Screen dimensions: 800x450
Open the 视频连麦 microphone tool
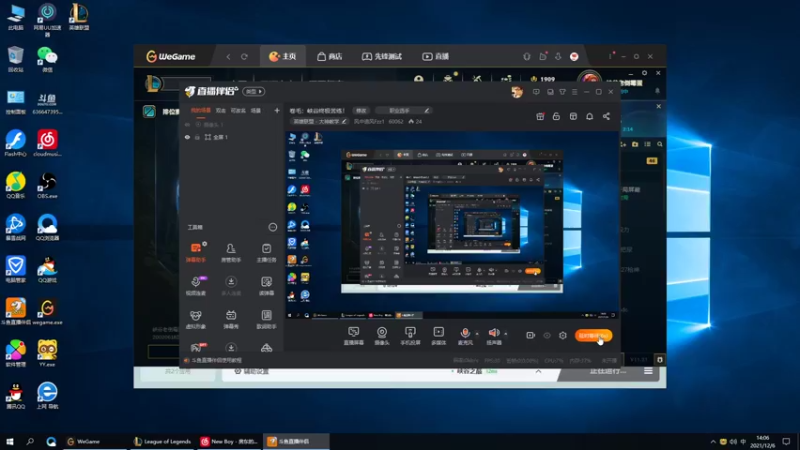point(196,285)
